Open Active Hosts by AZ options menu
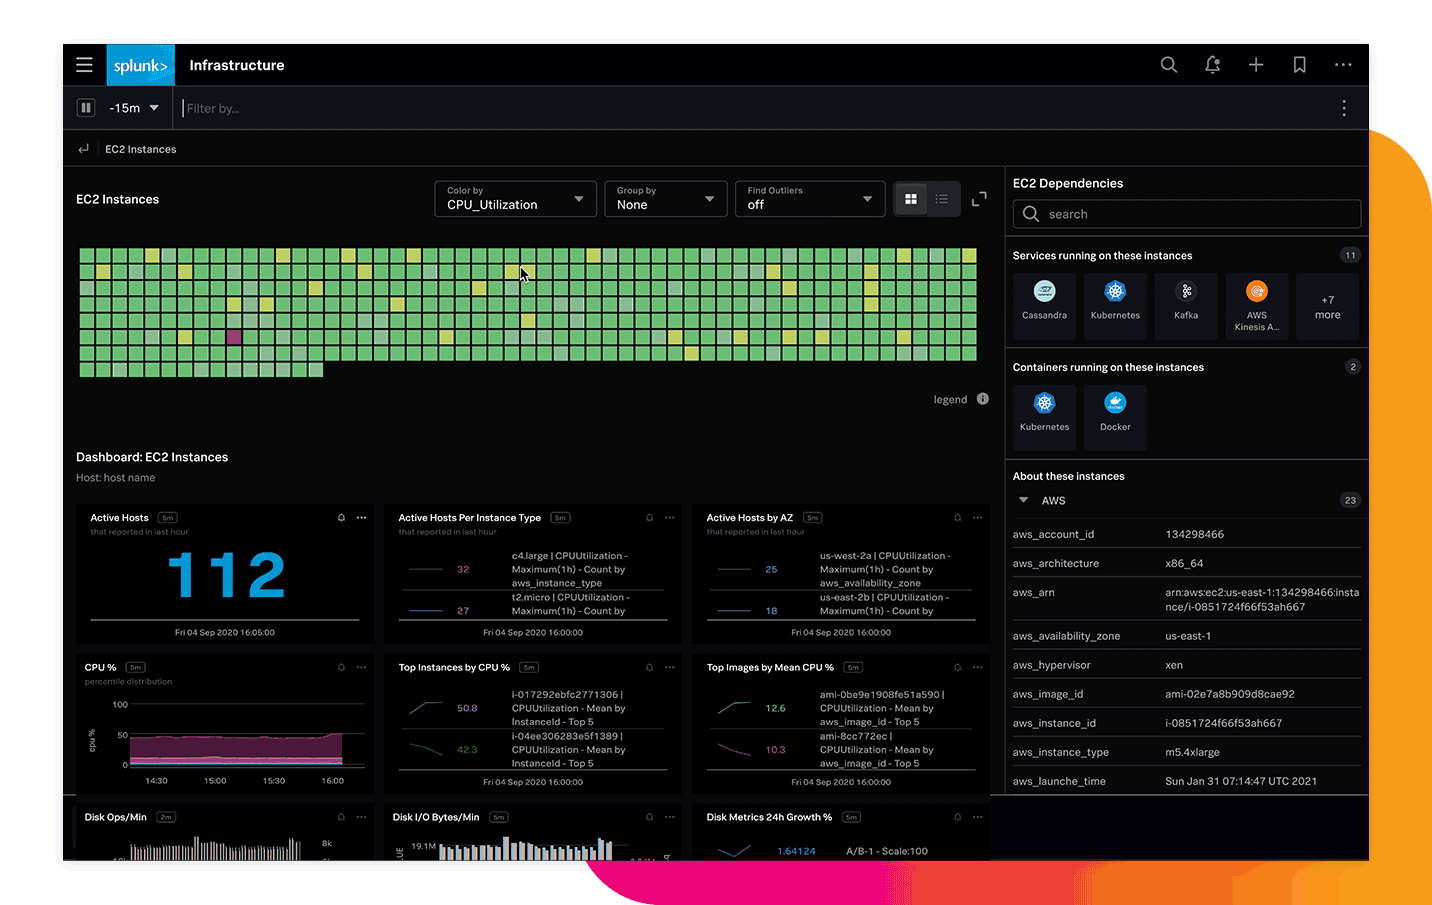The width and height of the screenshot is (1432, 905). [x=978, y=518]
